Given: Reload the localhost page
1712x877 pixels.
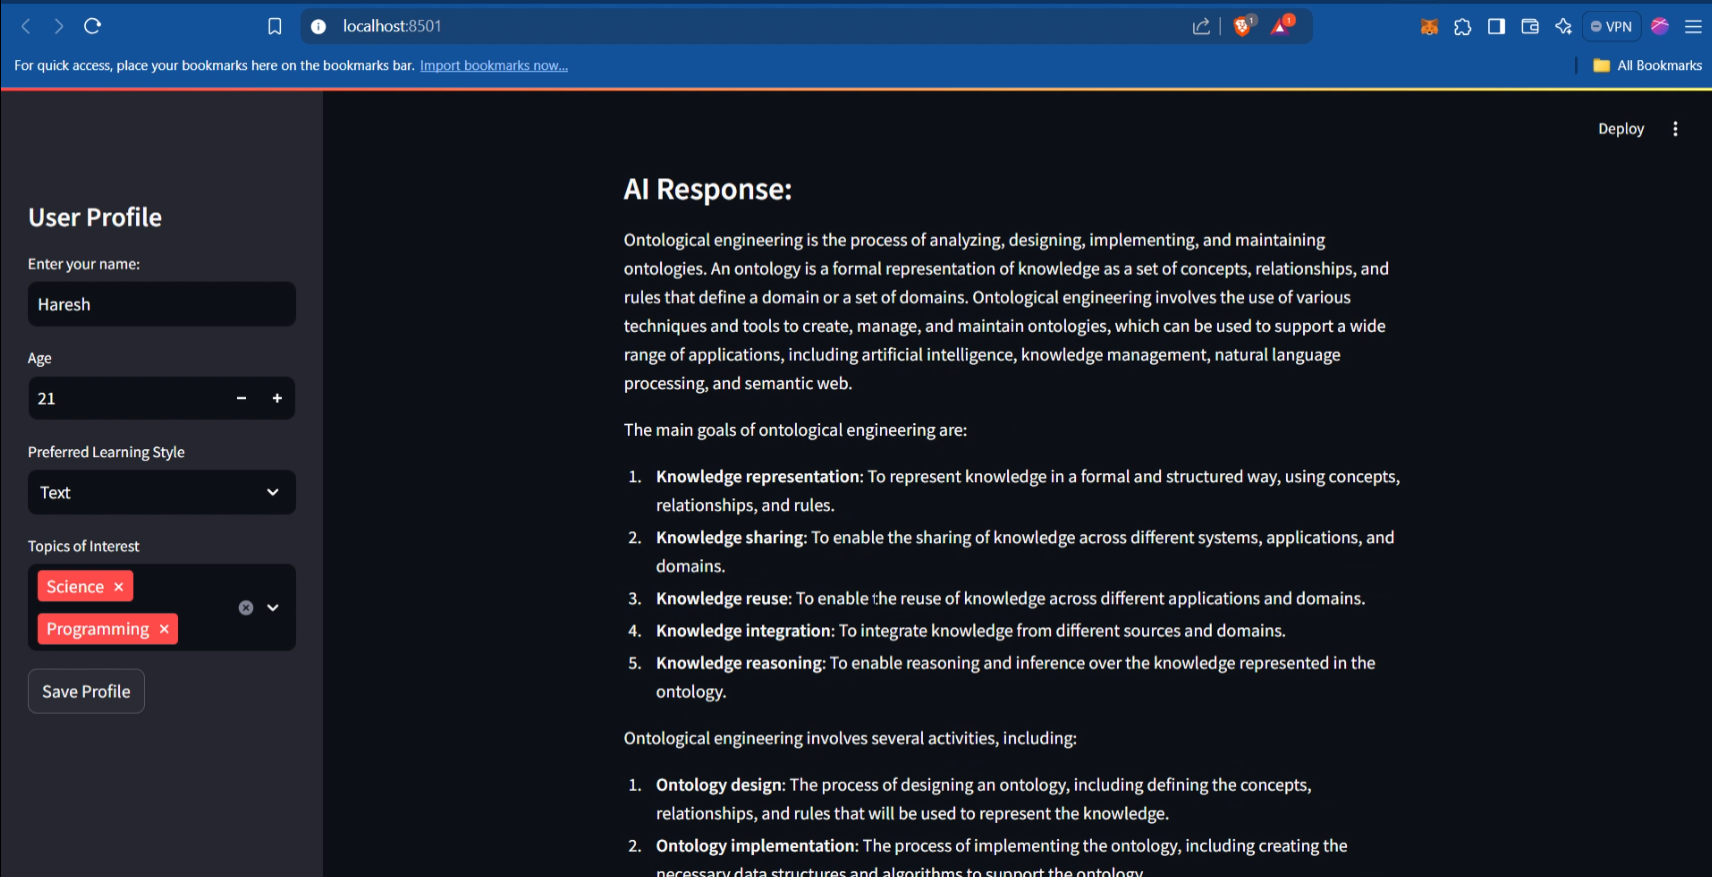Looking at the screenshot, I should click(x=93, y=26).
